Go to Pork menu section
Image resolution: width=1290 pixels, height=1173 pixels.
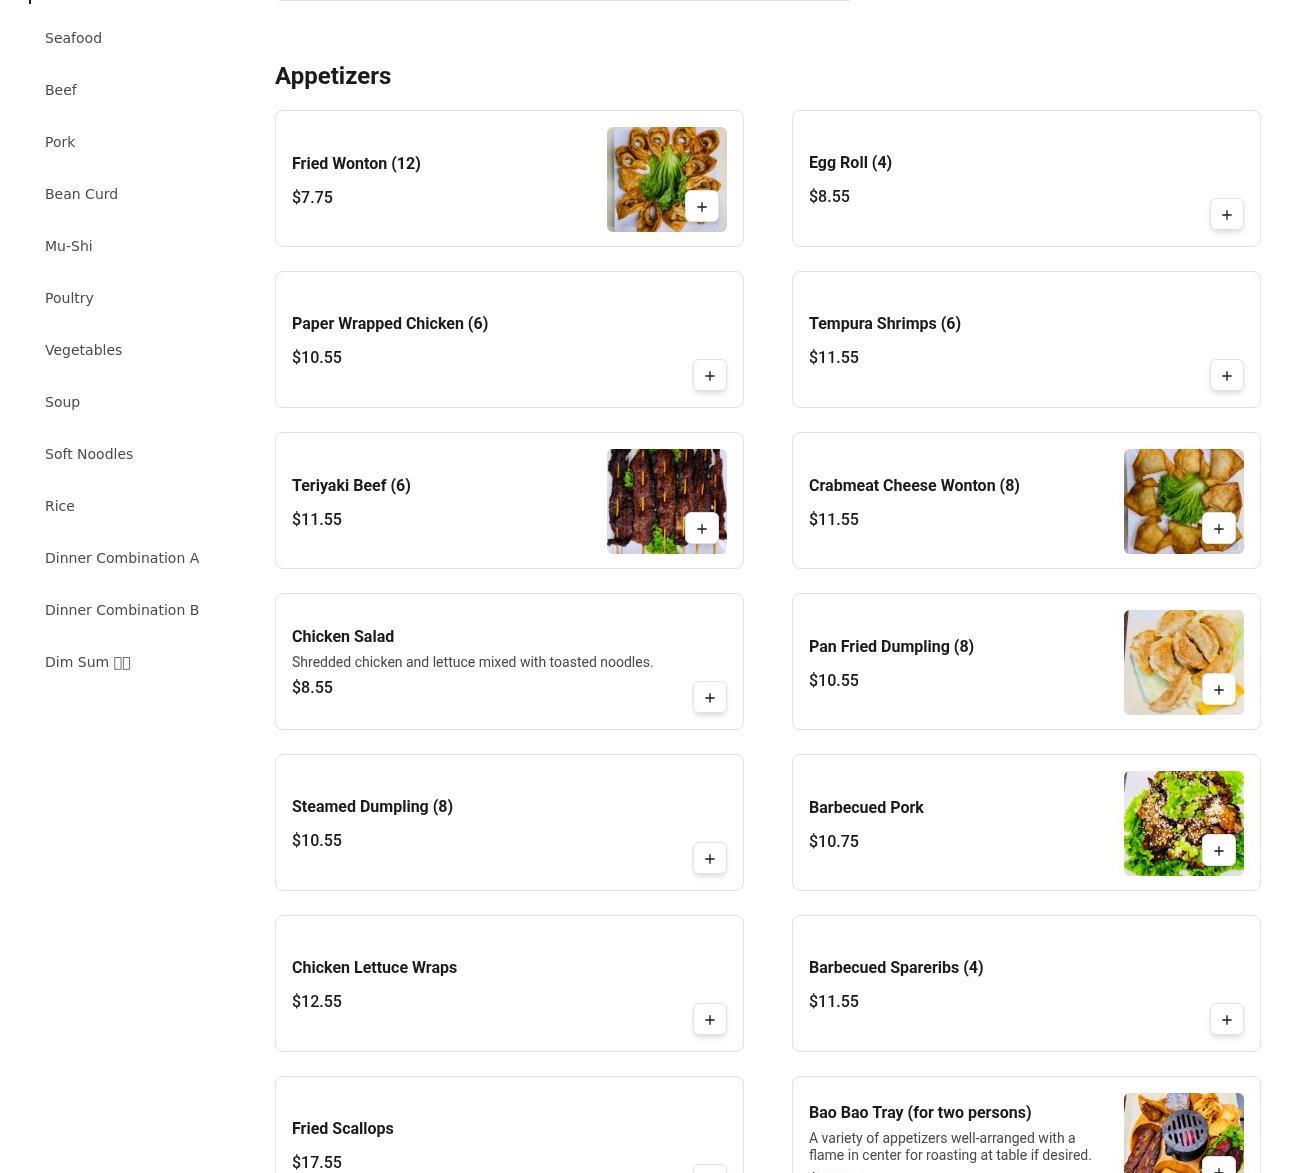point(60,142)
